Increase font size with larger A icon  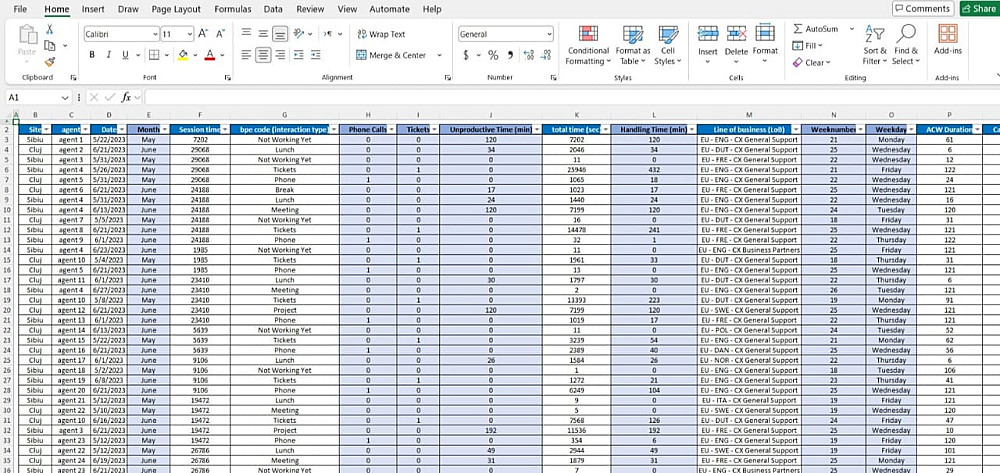coord(203,34)
